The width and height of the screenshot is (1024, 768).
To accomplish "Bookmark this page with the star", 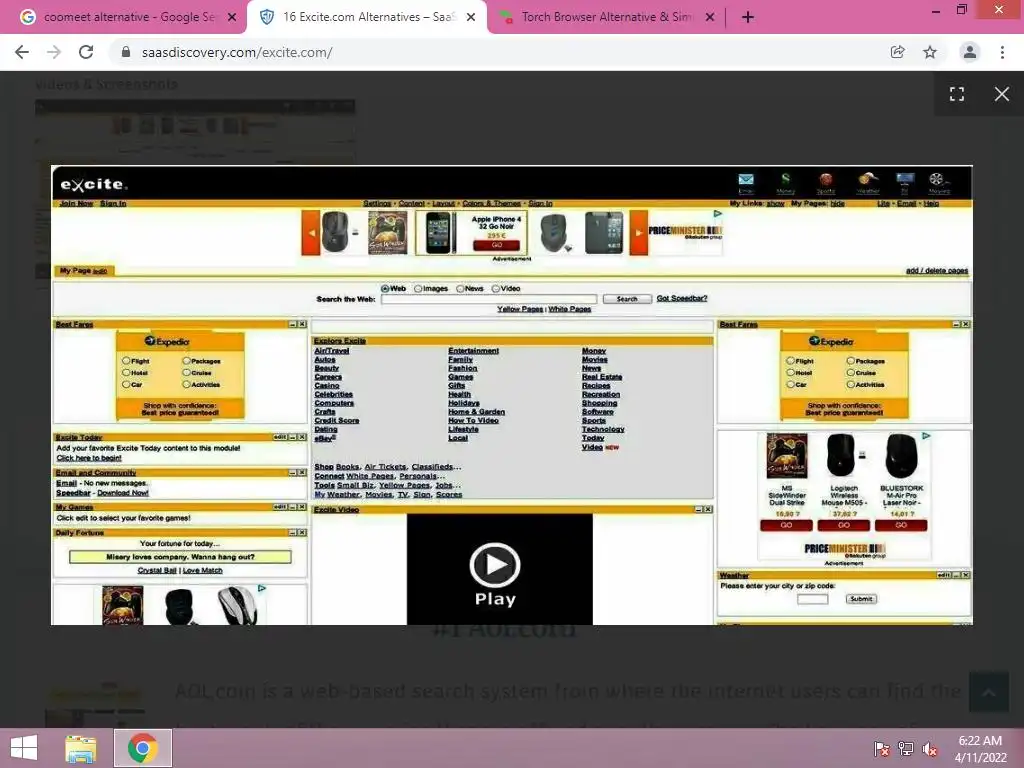I will click(930, 52).
